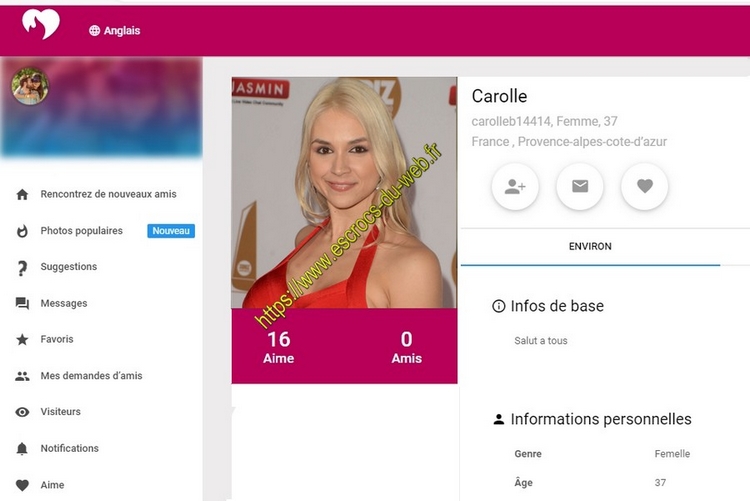
Task: Click the flame icon for popular photos
Action: tap(22, 231)
